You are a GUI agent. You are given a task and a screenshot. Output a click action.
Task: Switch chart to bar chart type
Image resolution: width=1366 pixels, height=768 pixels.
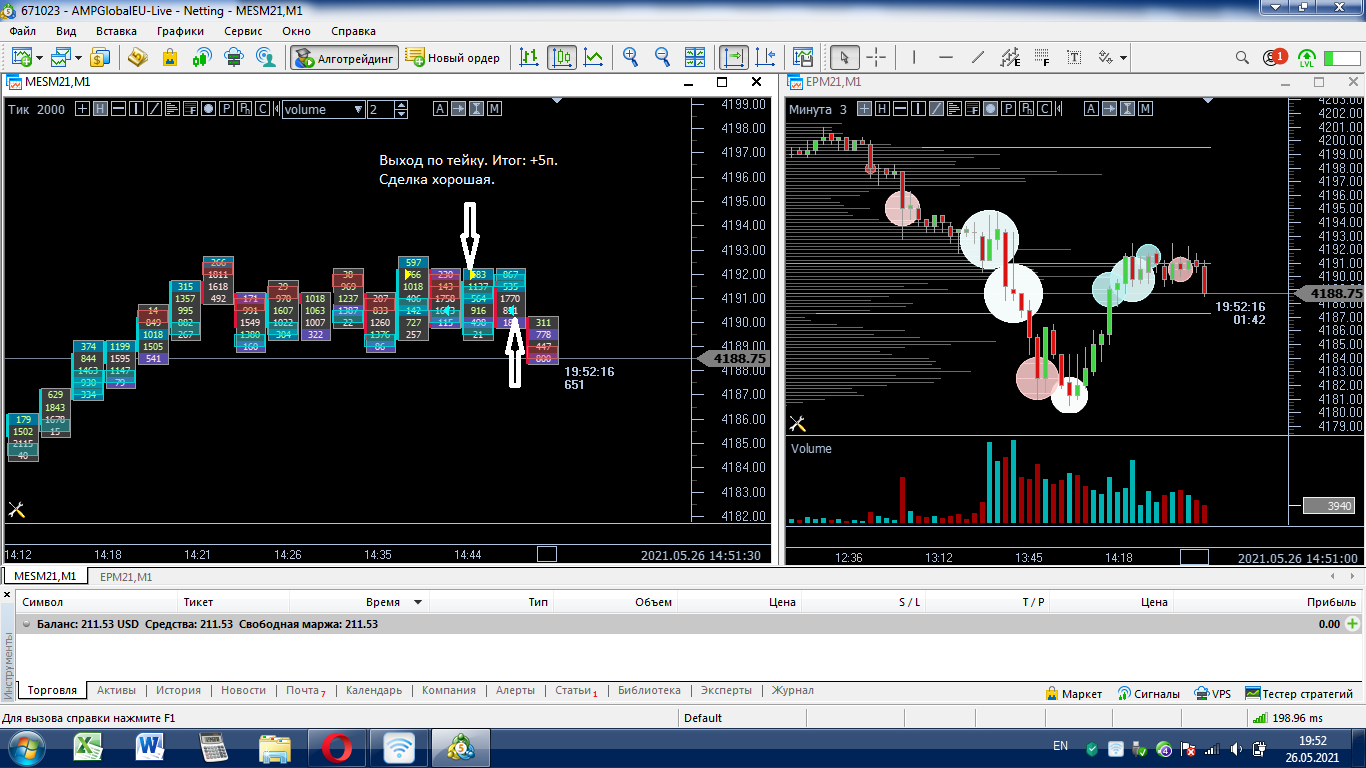click(x=530, y=57)
